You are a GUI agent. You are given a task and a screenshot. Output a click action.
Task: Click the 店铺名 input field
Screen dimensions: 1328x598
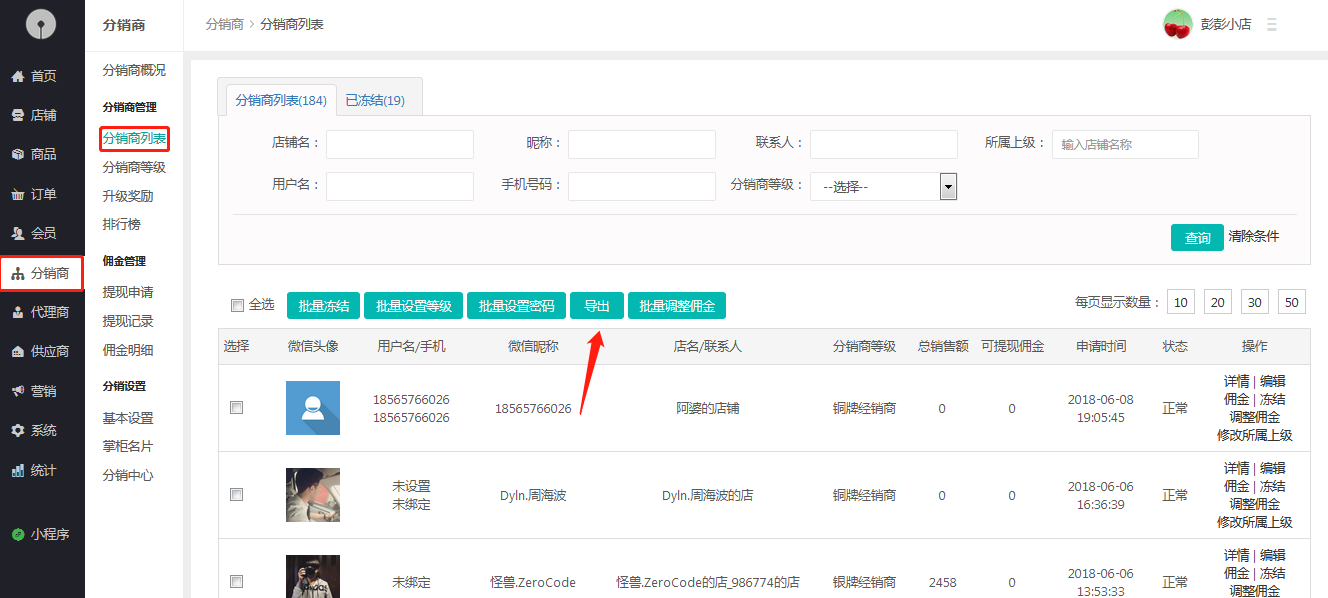tap(399, 144)
